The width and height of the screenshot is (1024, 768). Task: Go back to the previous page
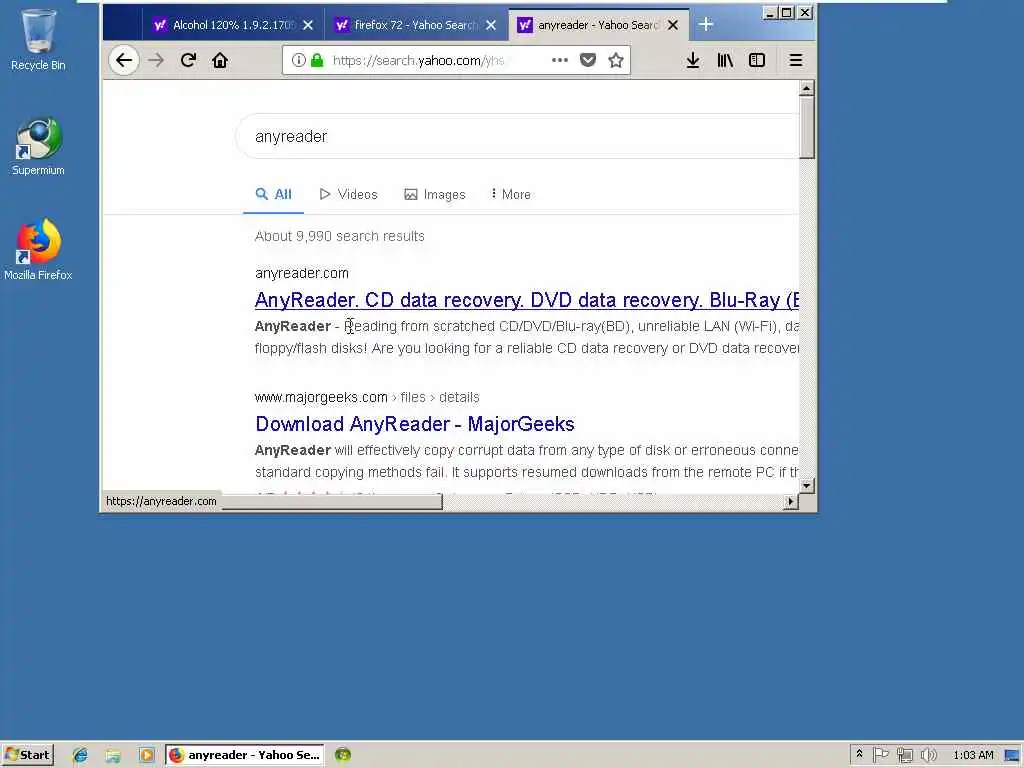click(x=123, y=61)
